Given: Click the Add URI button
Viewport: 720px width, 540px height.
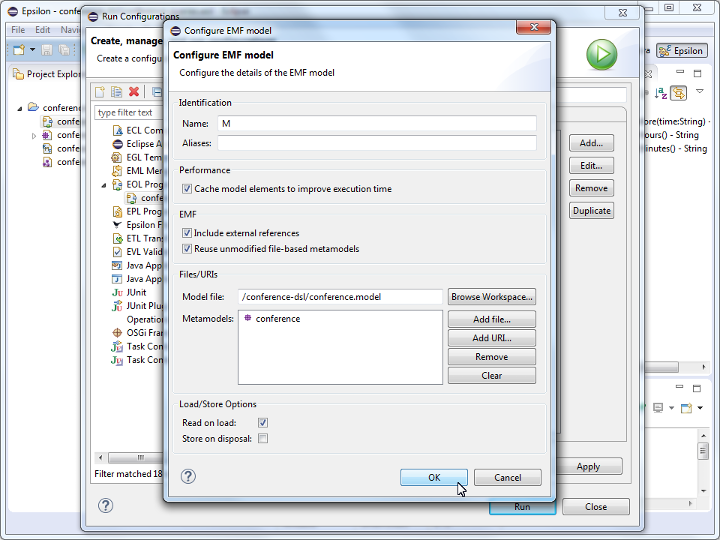Looking at the screenshot, I should click(x=491, y=338).
